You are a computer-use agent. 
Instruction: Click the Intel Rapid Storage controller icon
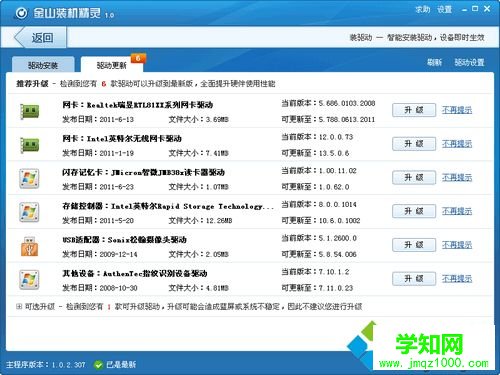(x=29, y=212)
